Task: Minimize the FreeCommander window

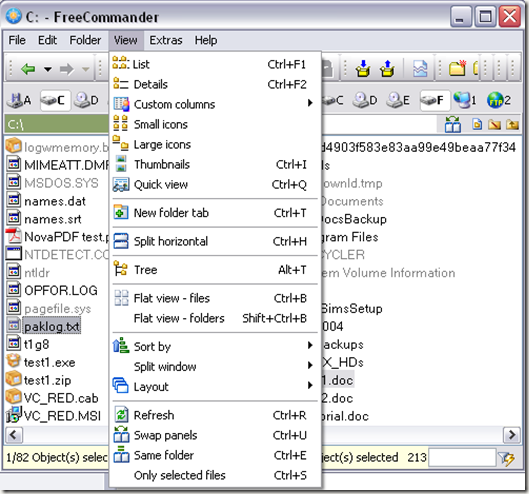Action: 460,16
